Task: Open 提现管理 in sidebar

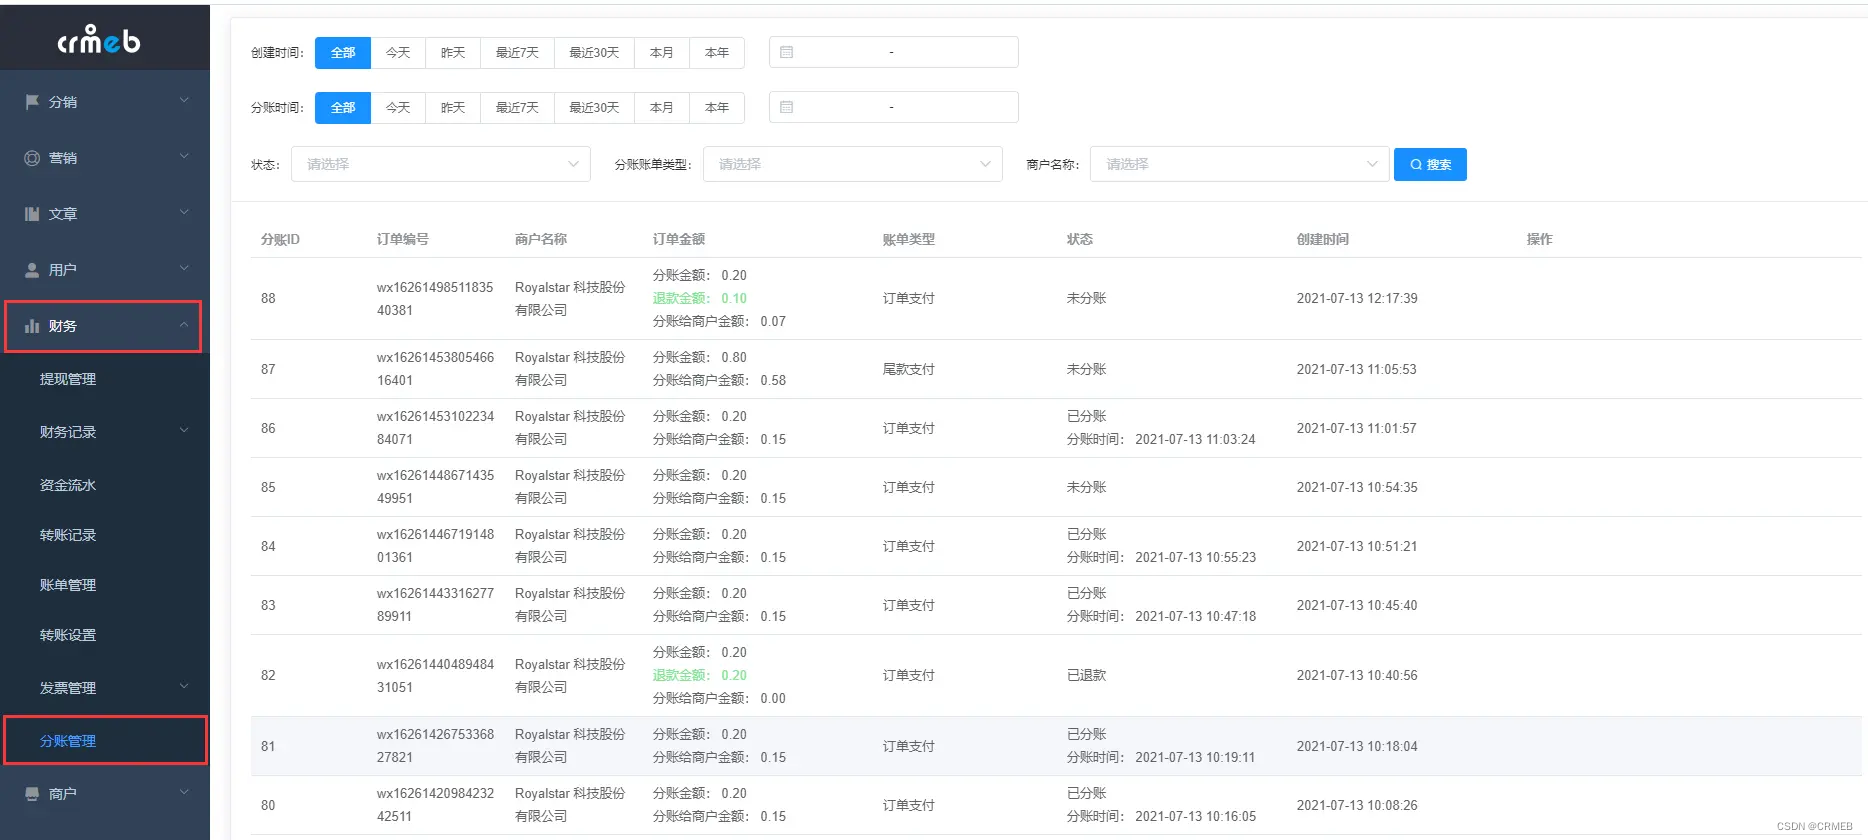Action: pyautogui.click(x=68, y=379)
